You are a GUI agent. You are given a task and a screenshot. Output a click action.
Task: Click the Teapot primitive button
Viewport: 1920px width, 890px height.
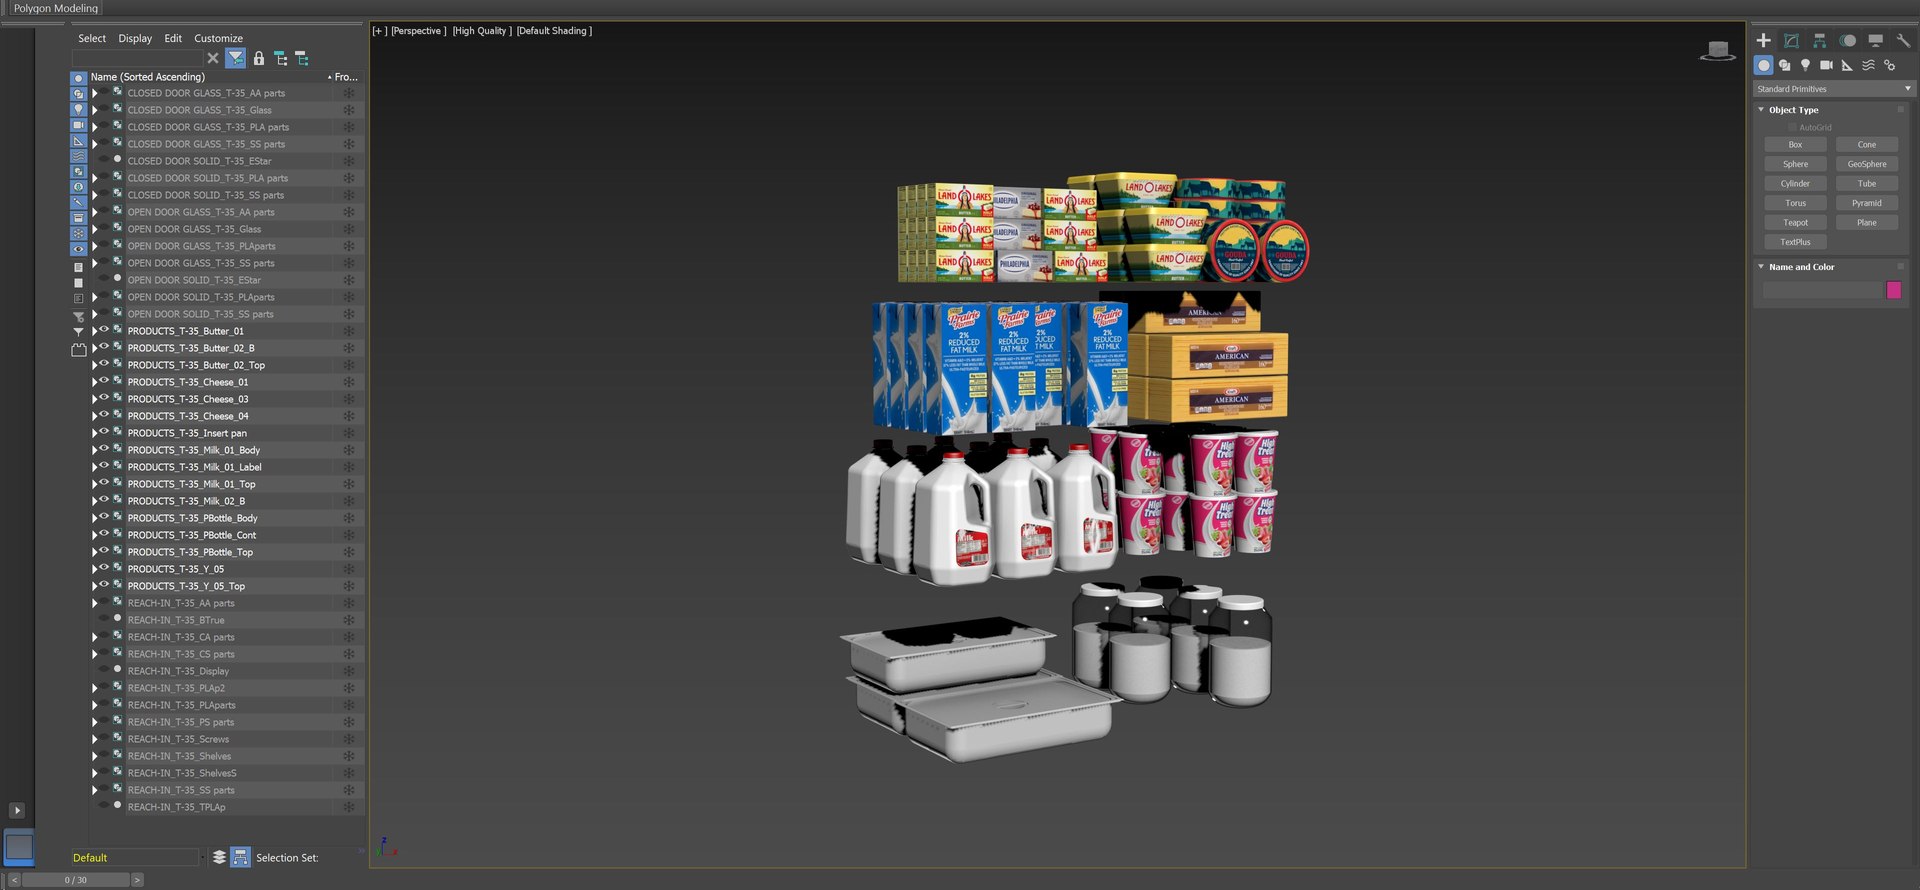[x=1795, y=223]
